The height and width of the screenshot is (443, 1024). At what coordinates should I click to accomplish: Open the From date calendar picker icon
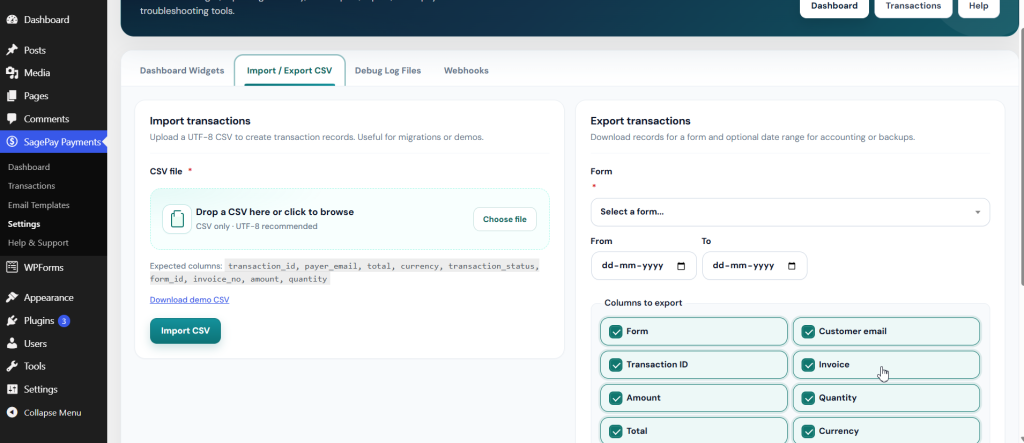point(681,266)
